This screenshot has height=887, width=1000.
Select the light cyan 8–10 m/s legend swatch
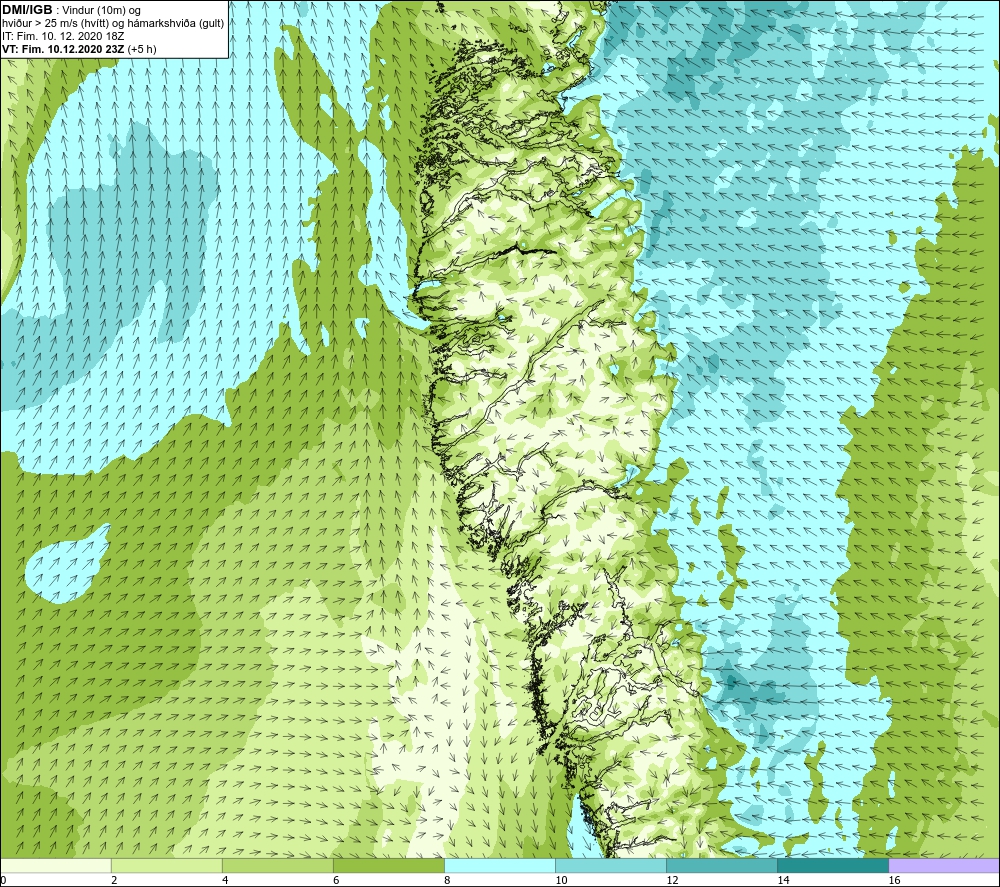pos(500,865)
